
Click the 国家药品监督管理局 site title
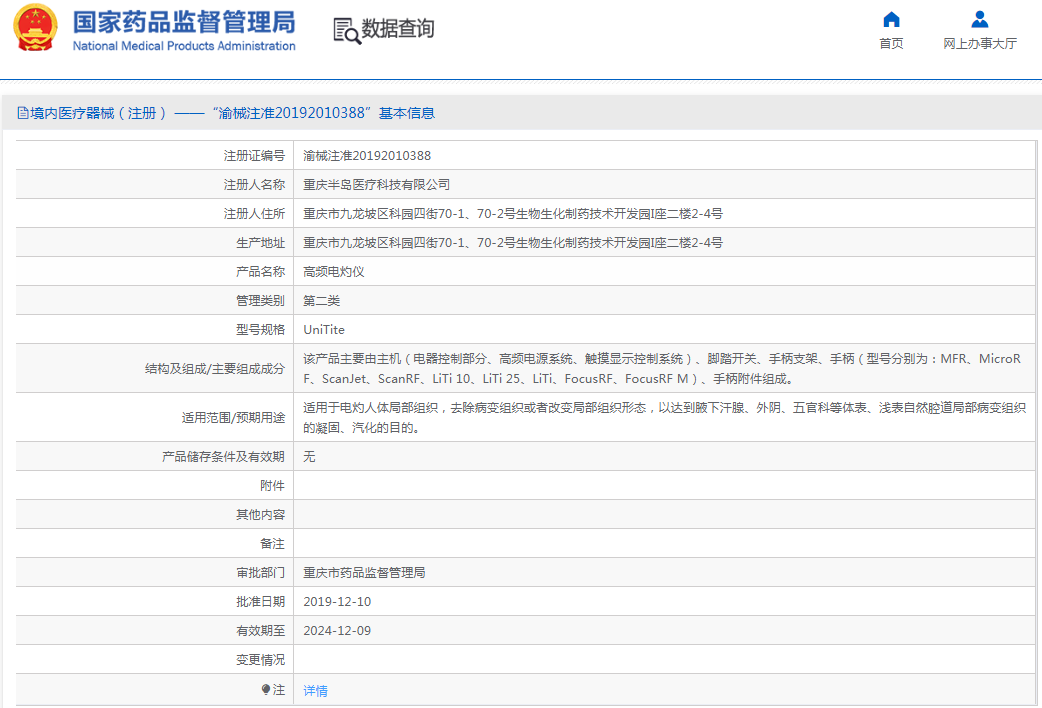click(x=184, y=22)
